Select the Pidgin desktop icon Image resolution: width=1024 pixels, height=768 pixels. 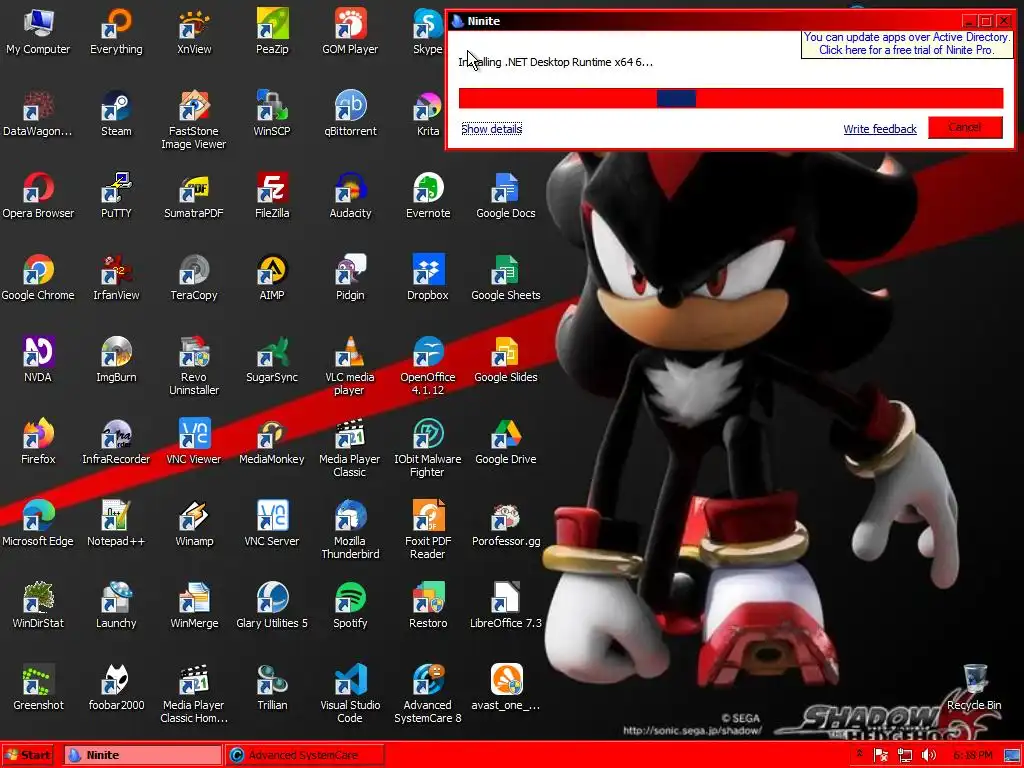pos(350,278)
